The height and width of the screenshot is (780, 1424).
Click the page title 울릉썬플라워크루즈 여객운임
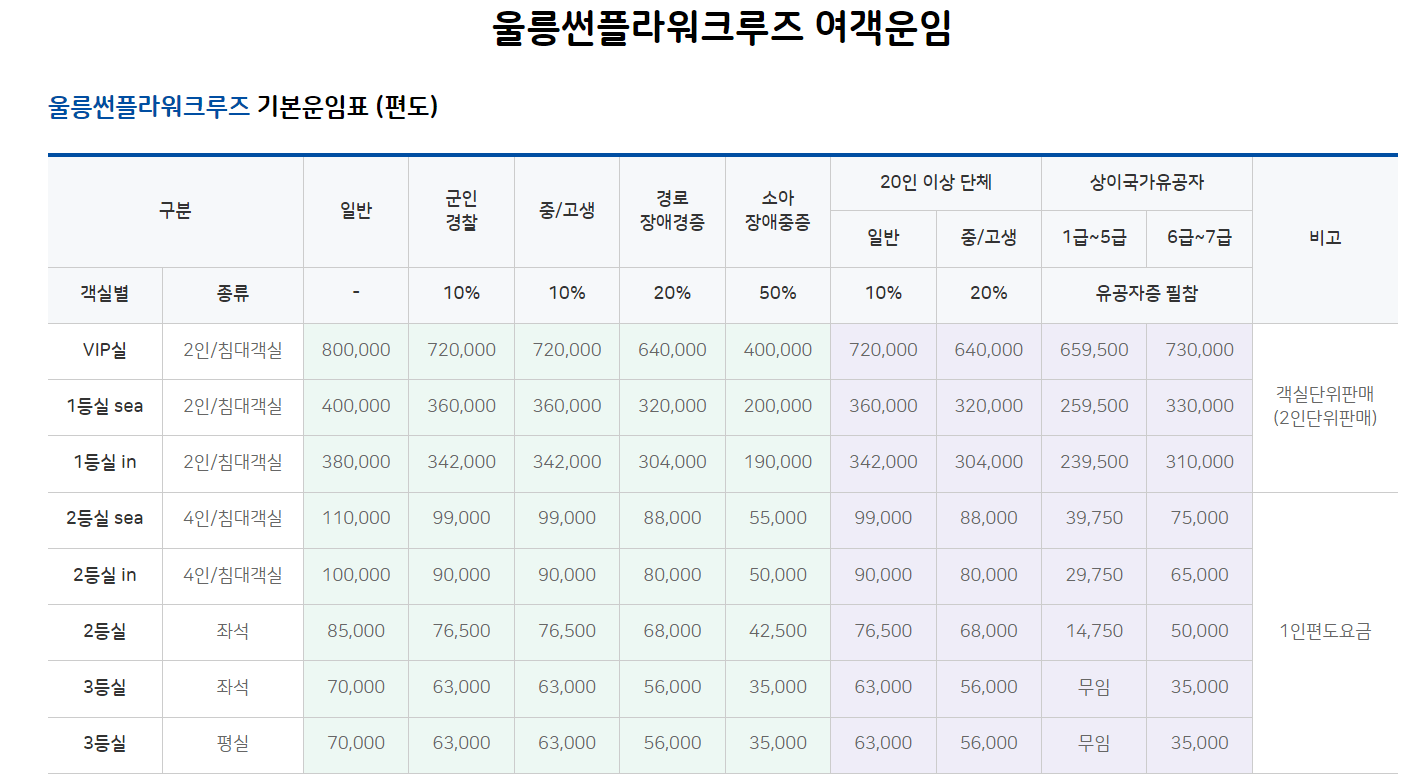click(x=721, y=28)
